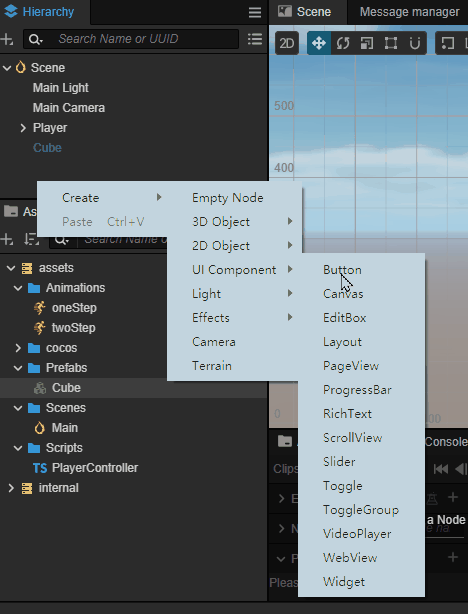Screen dimensions: 468x614
Task: Click the Animation panel folder icon
Action: coord(285,441)
